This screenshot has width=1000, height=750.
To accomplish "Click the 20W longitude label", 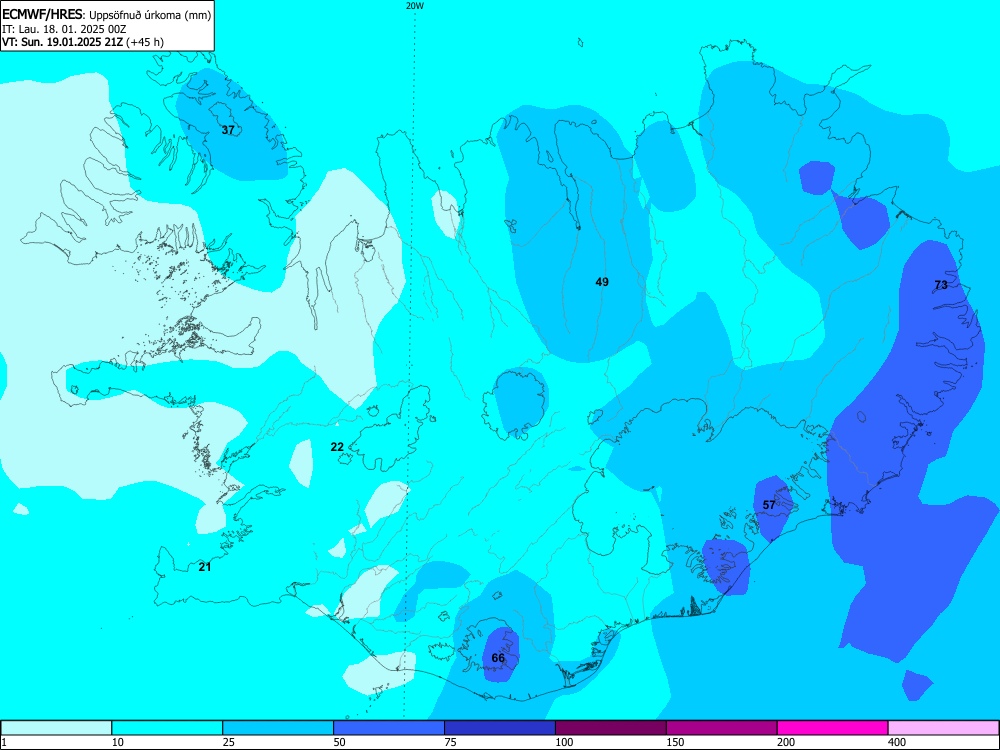I will (415, 6).
